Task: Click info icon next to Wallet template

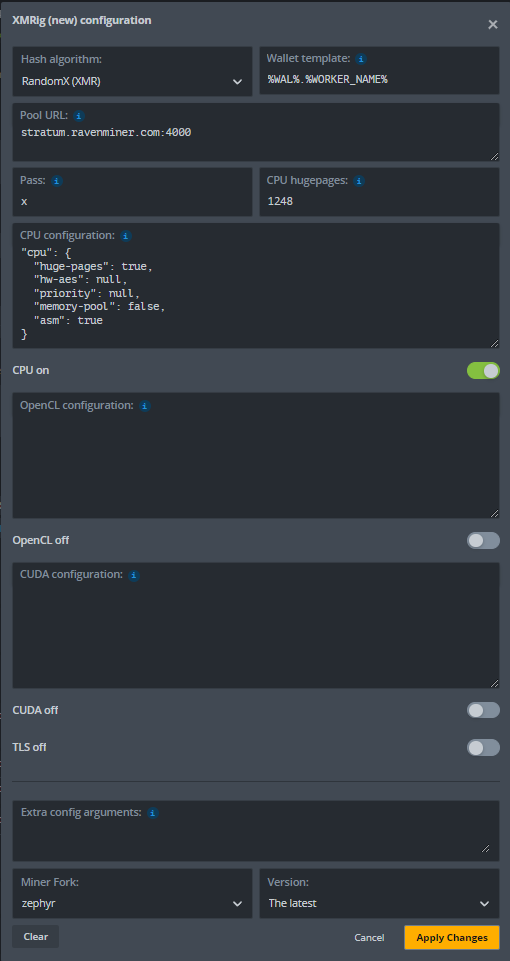Action: (362, 59)
